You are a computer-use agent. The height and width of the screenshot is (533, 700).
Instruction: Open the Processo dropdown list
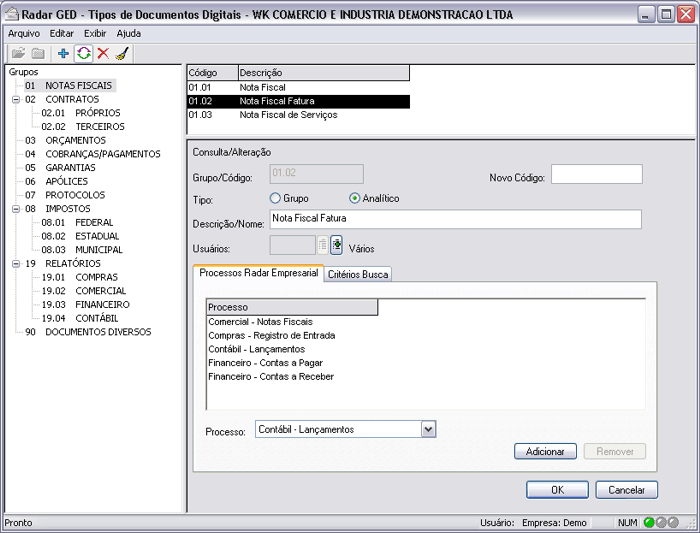pos(429,429)
